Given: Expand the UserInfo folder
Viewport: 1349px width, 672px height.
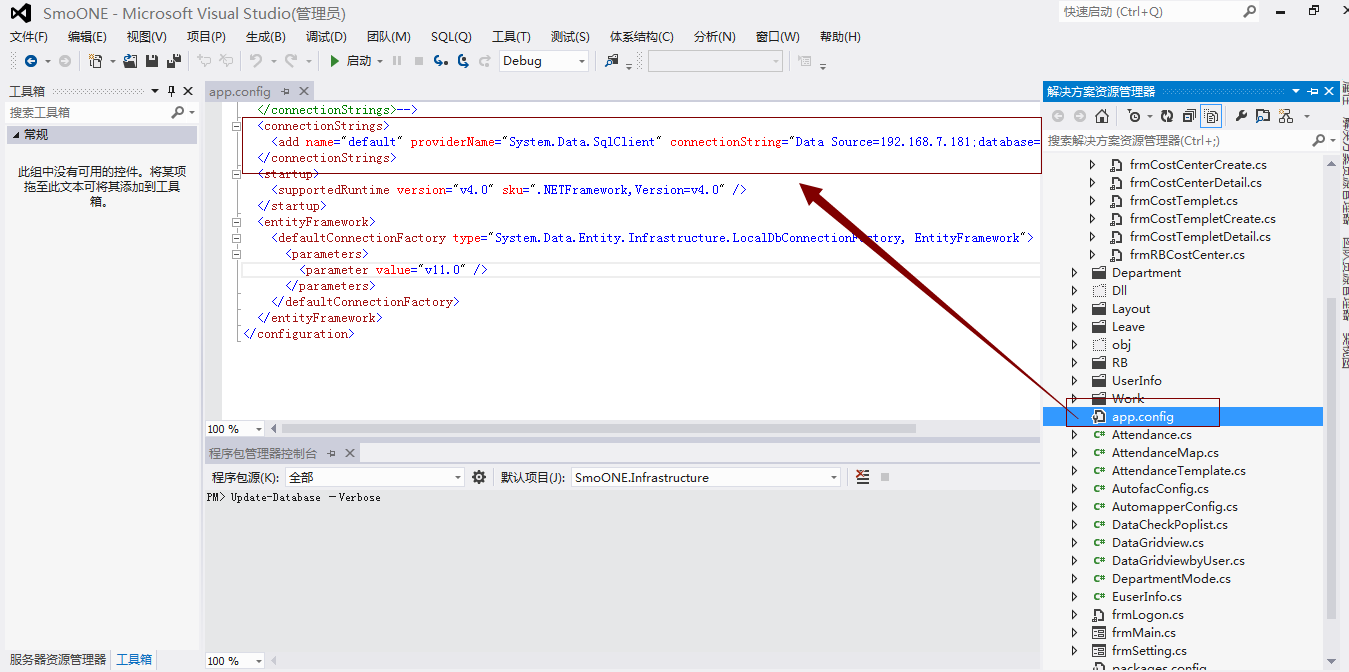Looking at the screenshot, I should 1075,381.
